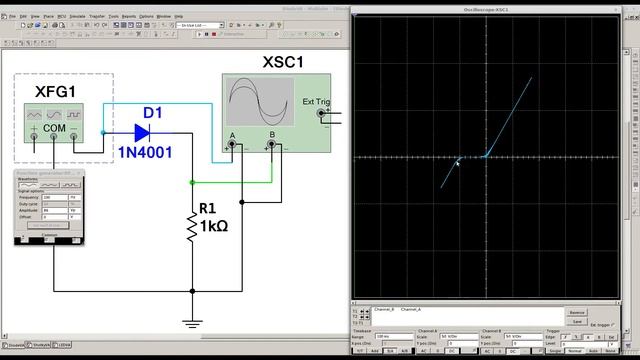
Task: Open the File menu
Action: click(x=12, y=17)
